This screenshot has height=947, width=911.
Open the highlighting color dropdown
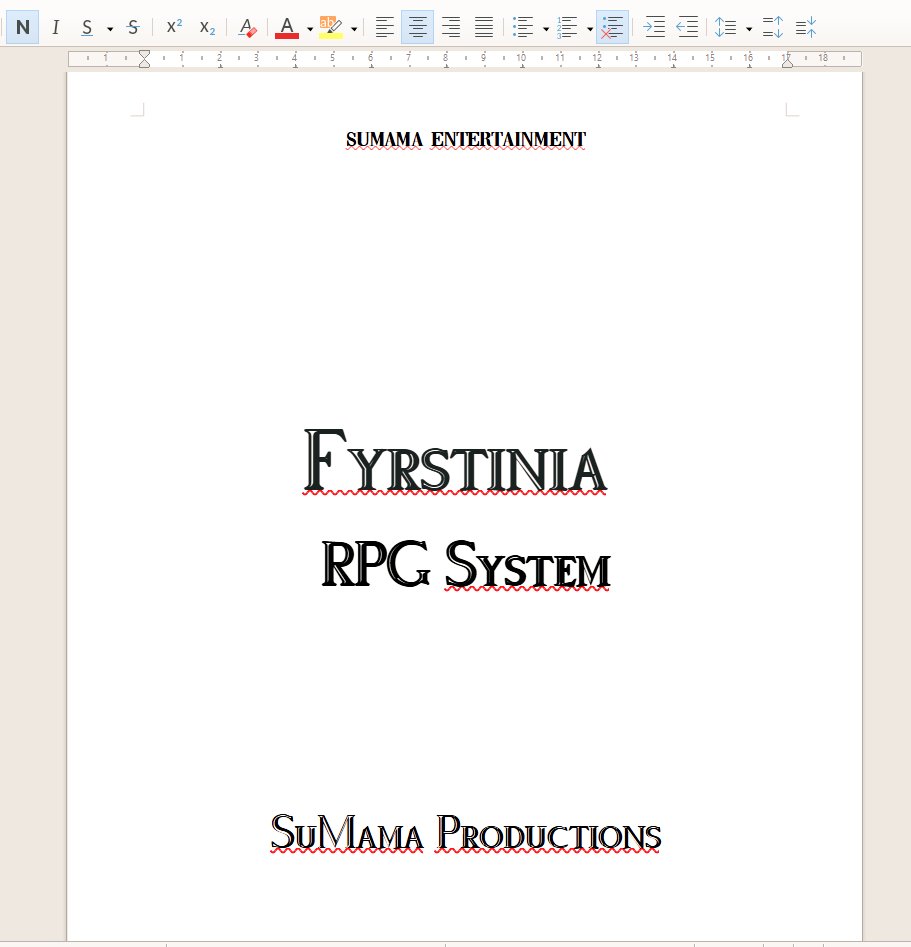[353, 27]
